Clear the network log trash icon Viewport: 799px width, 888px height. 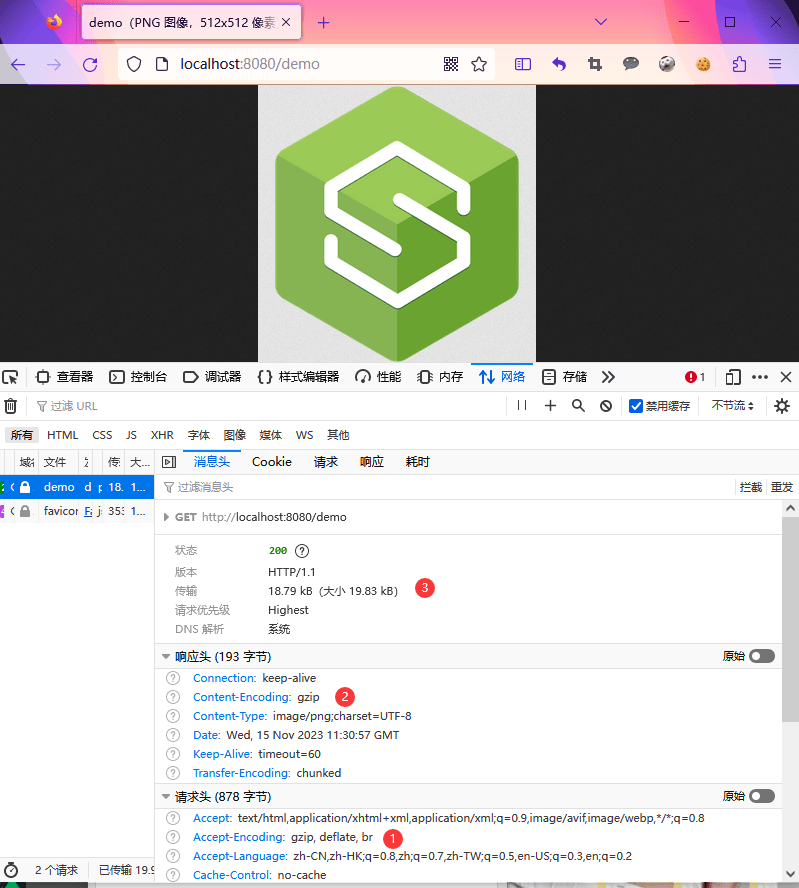(x=11, y=406)
